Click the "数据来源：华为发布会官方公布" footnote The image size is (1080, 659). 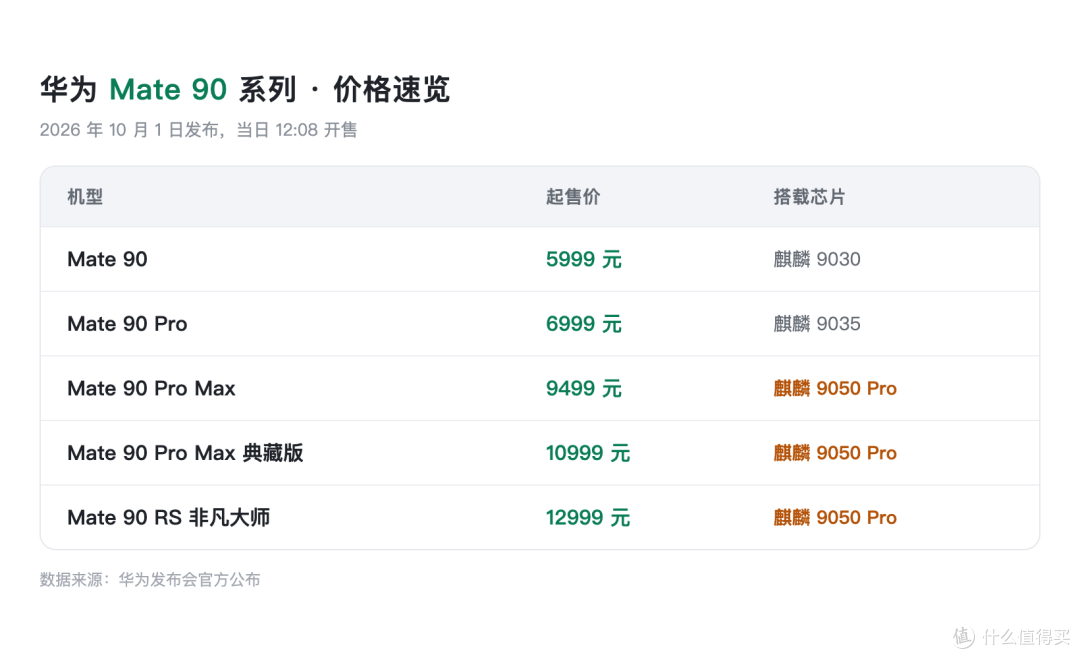(x=150, y=580)
